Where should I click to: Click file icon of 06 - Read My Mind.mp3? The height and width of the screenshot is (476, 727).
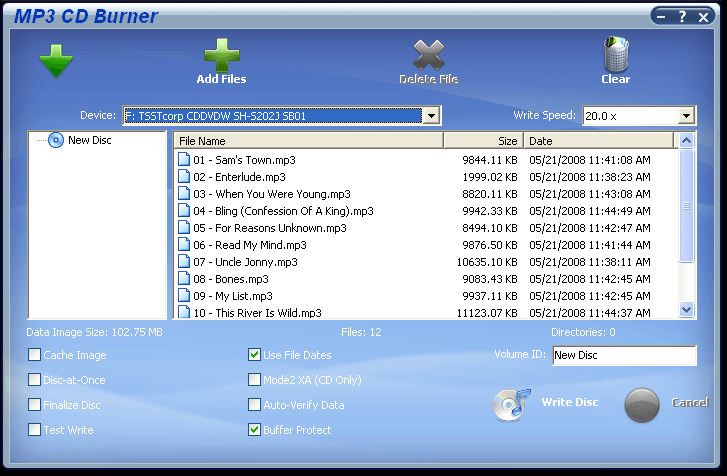[184, 245]
